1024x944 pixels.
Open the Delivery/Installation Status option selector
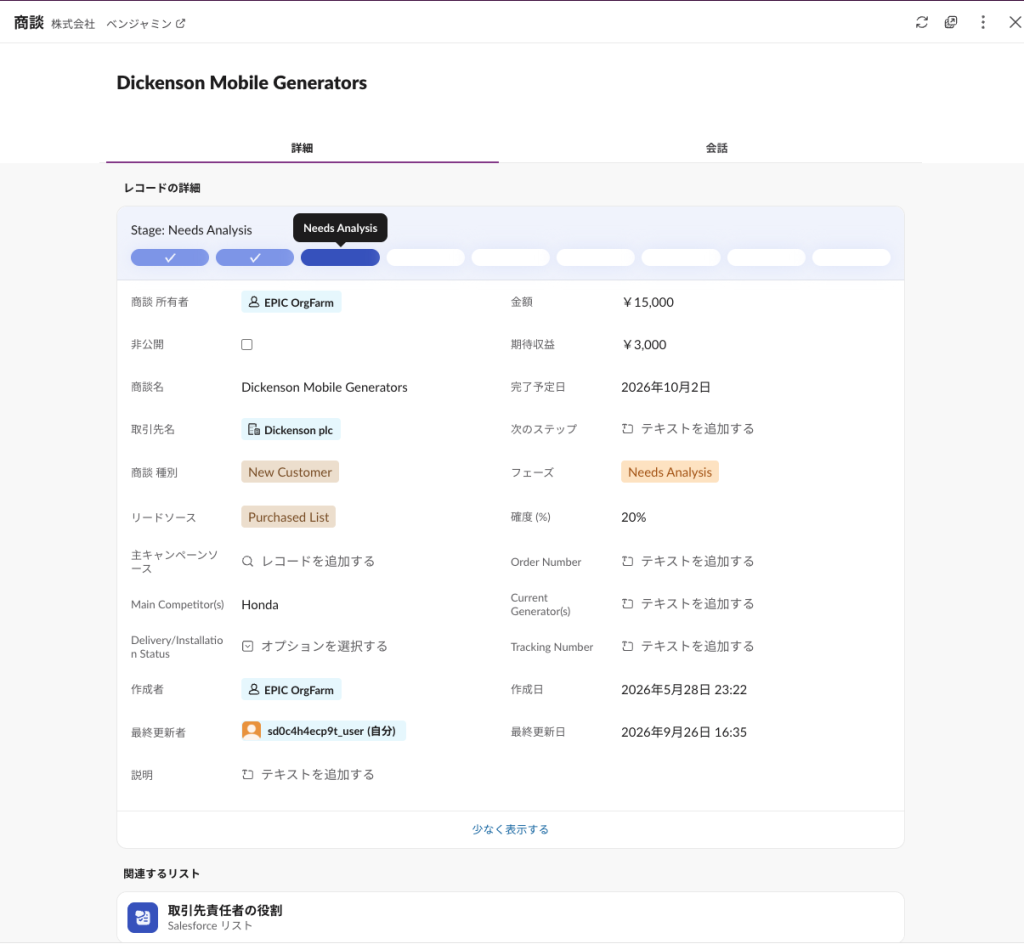[x=315, y=646]
